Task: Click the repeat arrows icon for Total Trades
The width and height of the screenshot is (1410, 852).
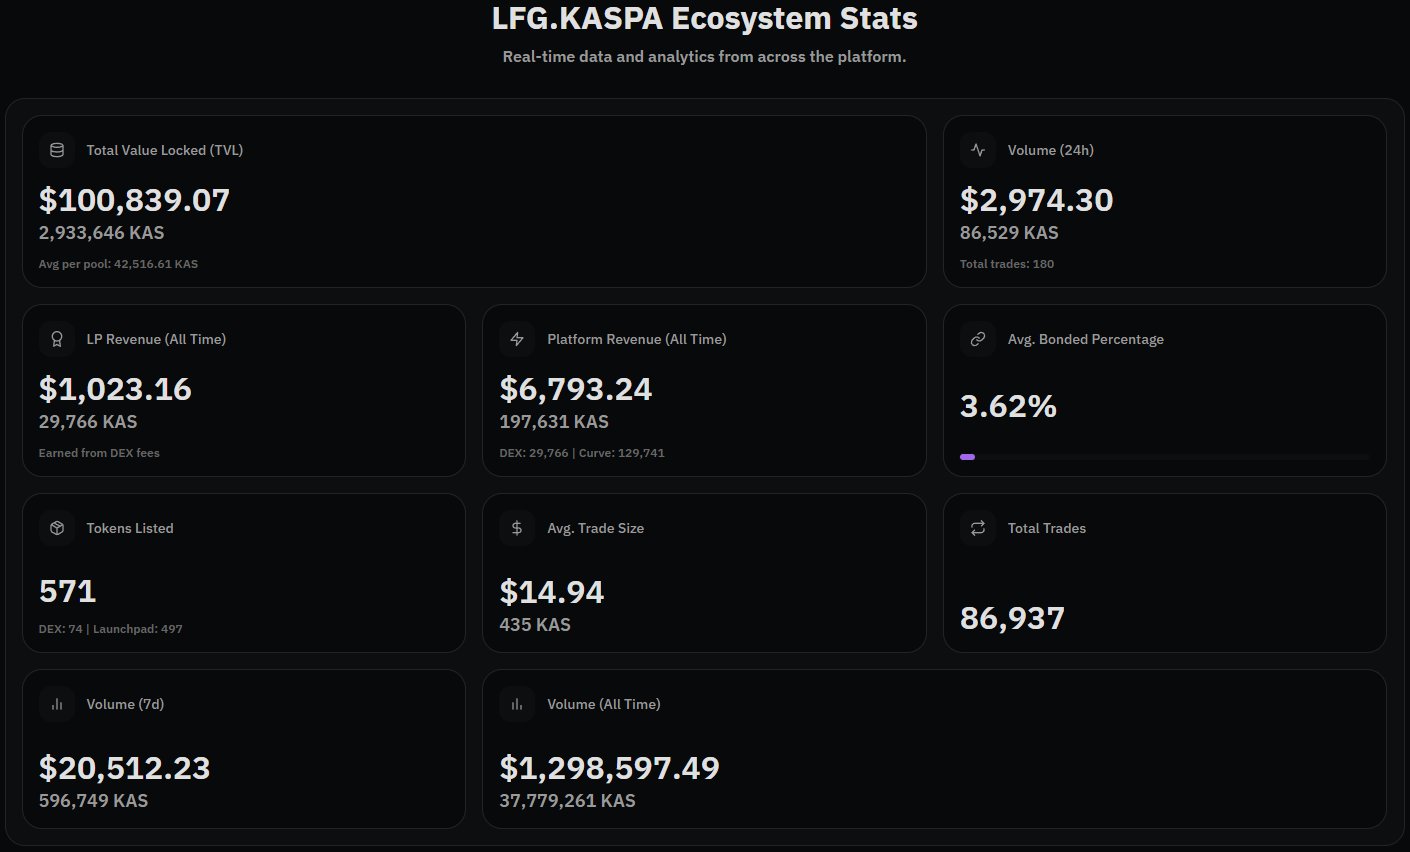Action: pos(978,528)
